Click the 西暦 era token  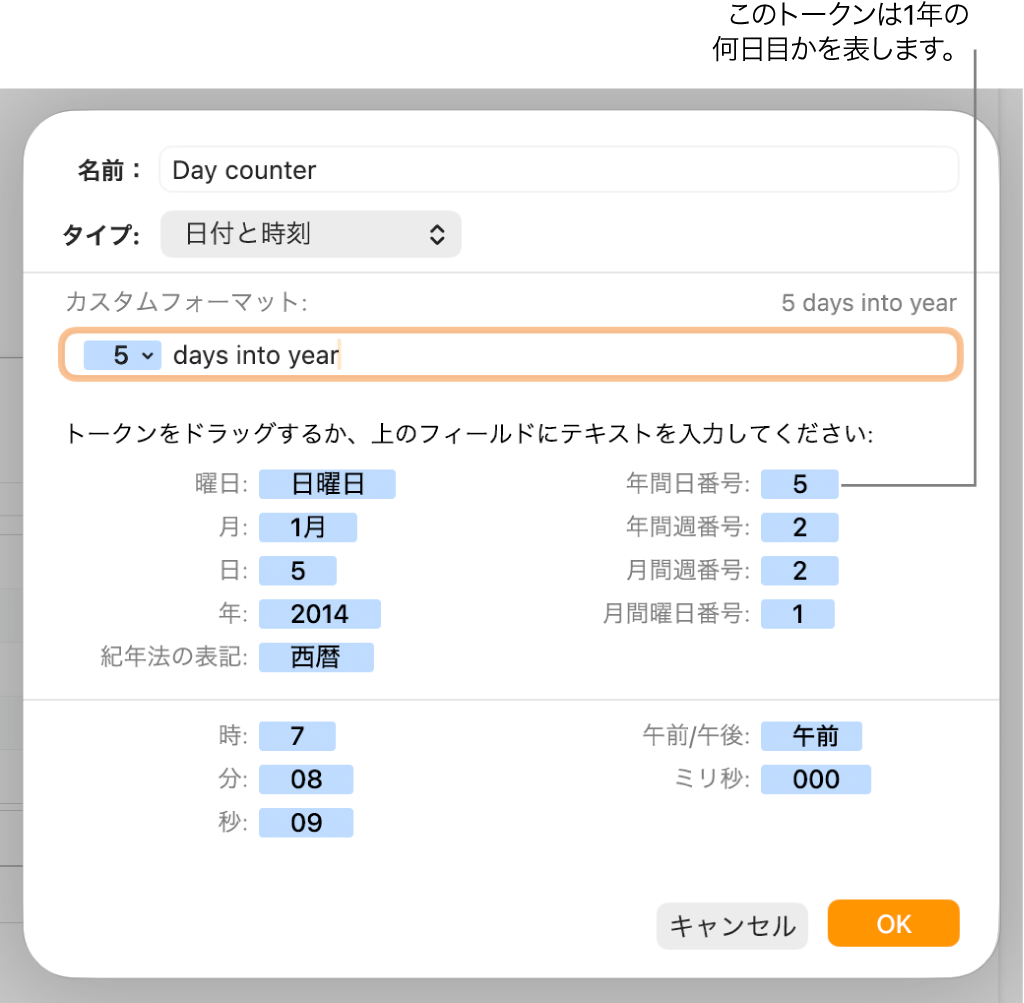click(315, 657)
